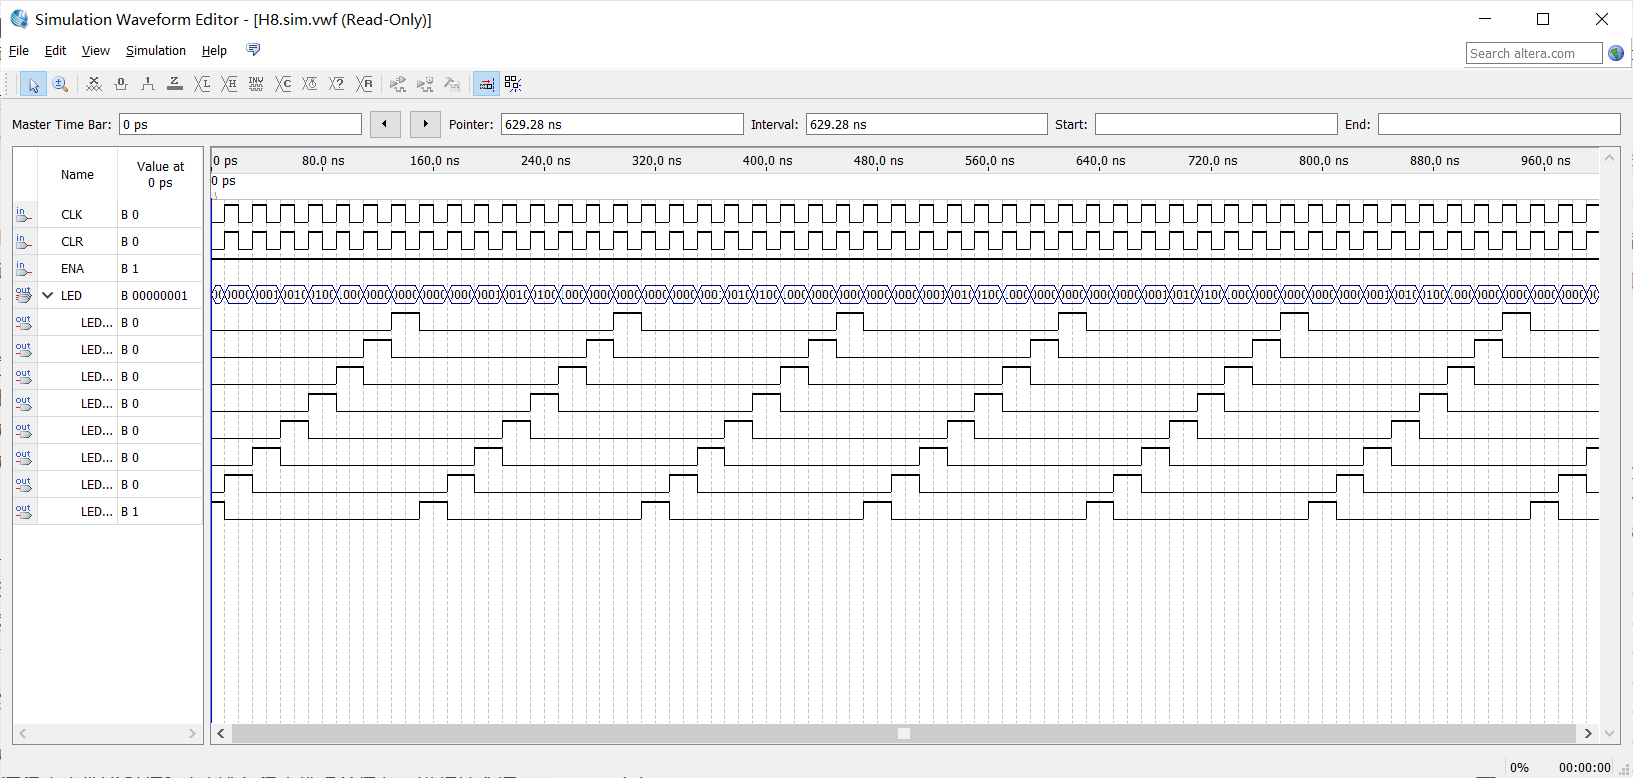
Task: Toggle Snap to Transition
Action: (x=513, y=84)
